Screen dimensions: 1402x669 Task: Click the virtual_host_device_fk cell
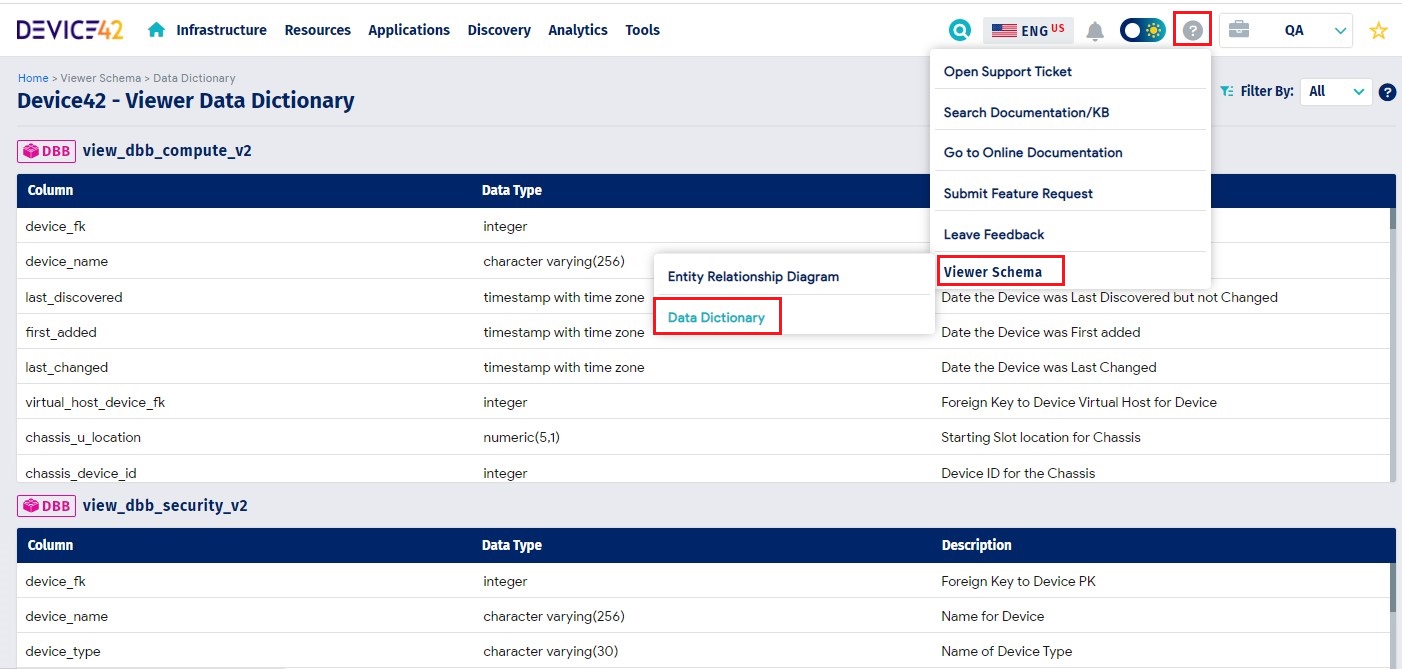(x=95, y=402)
